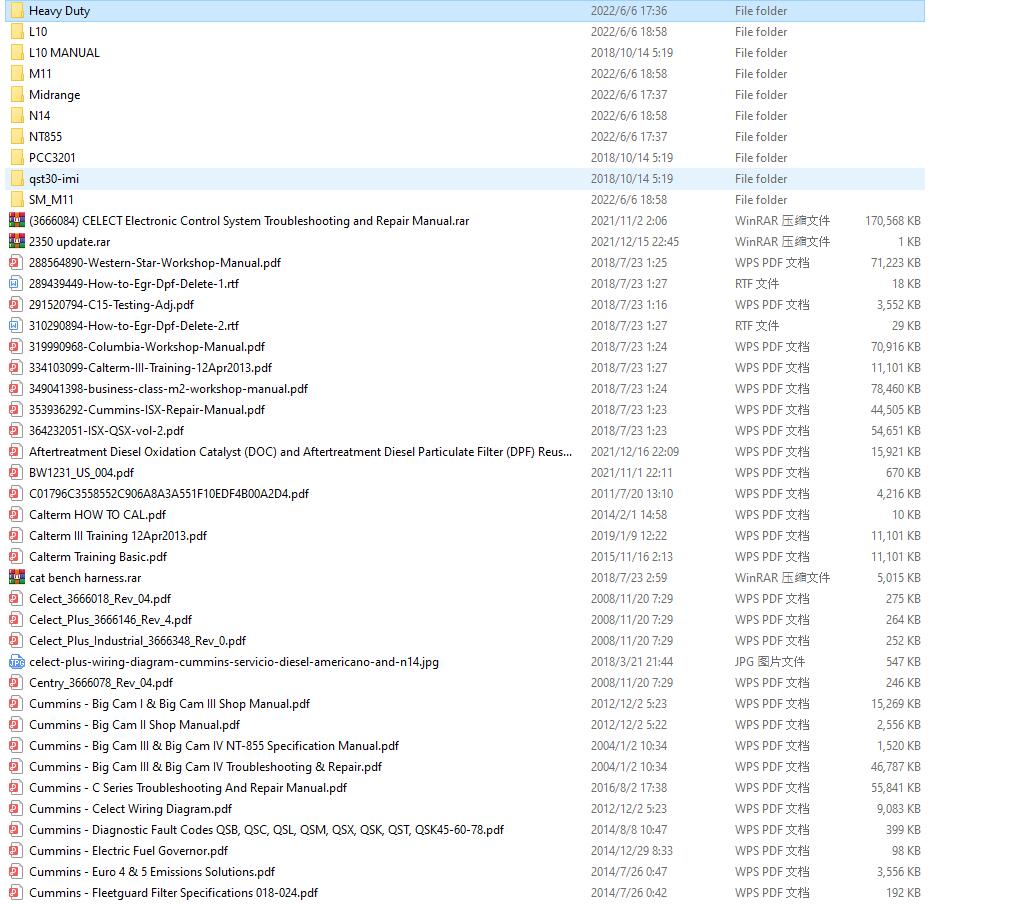Viewport: 1017px width, 905px height.
Task: Select Celect_Plus_Industrial_3666348_Rev_0.pdf
Action: [x=138, y=641]
